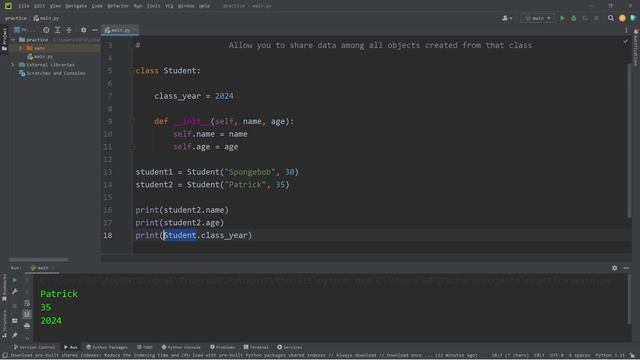Open the Window menu
This screenshot has width=640, height=360.
tap(186, 6)
